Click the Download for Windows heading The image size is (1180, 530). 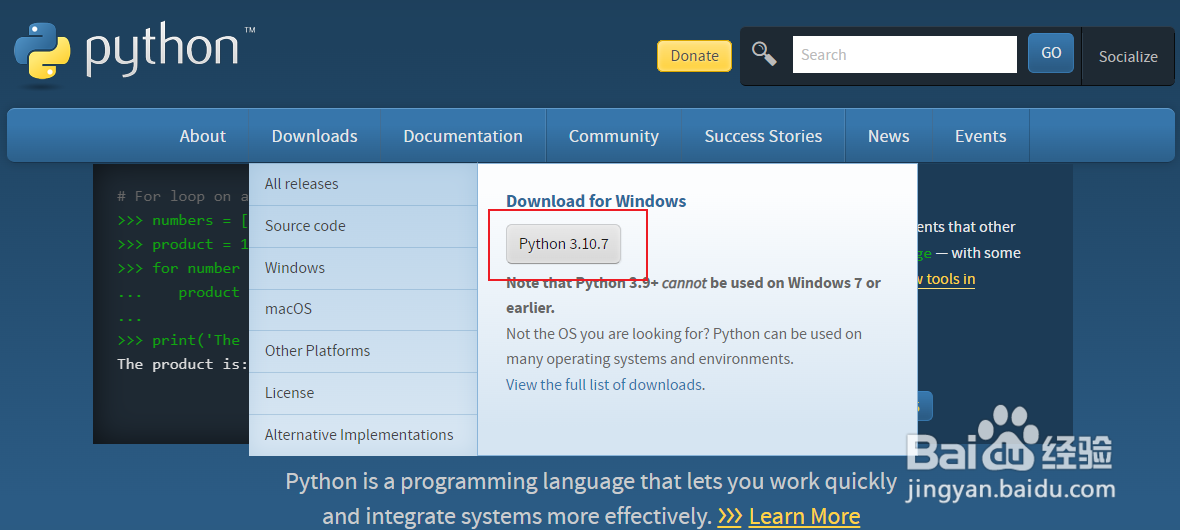tap(596, 201)
